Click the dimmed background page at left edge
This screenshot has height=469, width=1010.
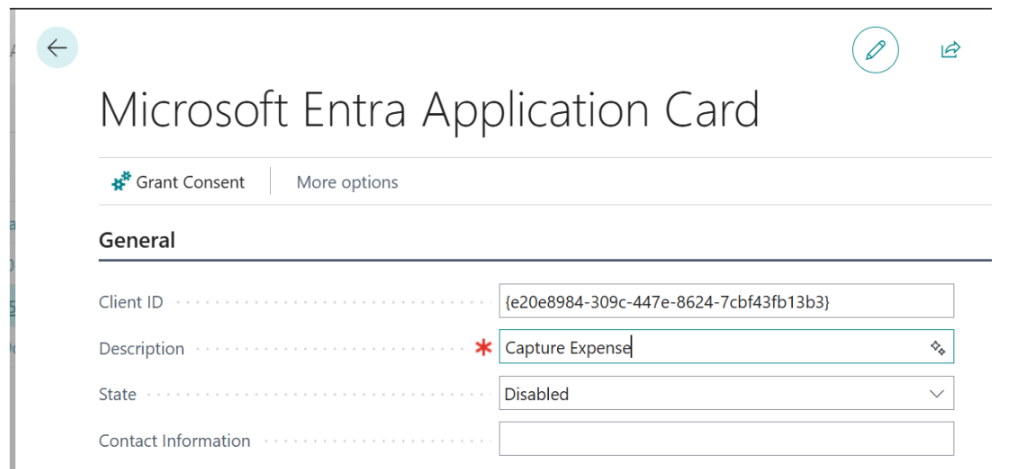7,258
